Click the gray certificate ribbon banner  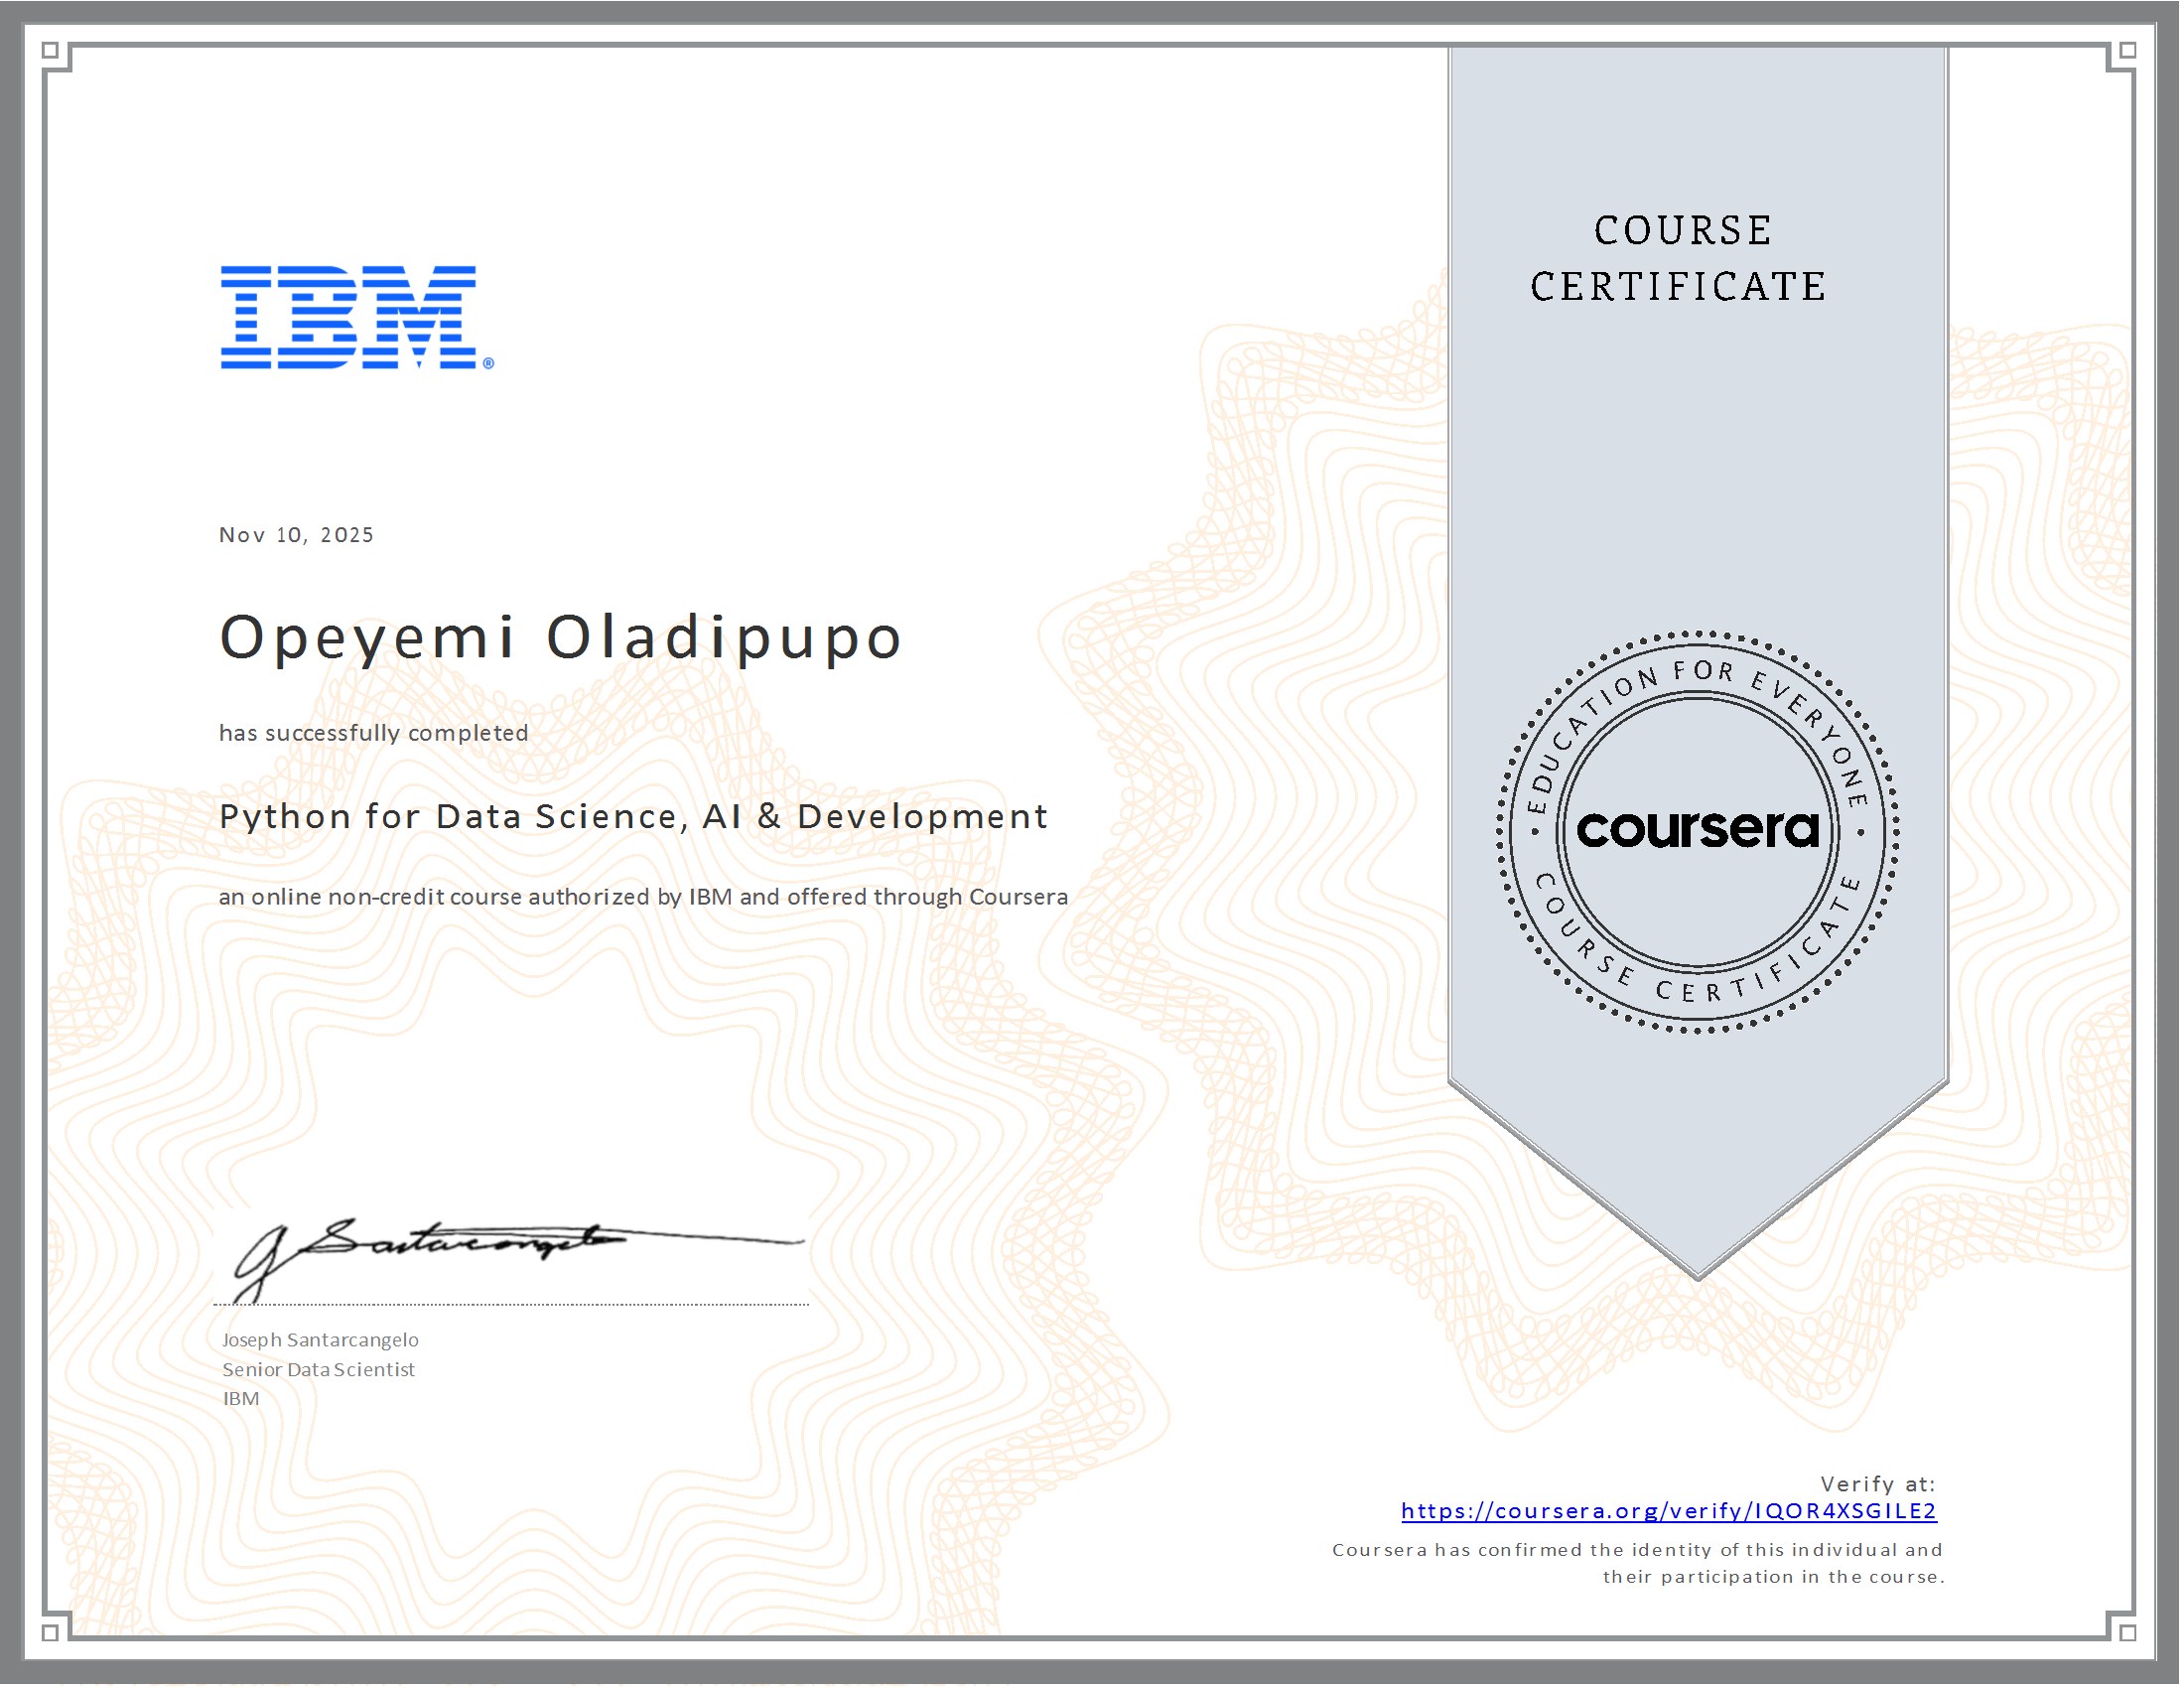[x=1700, y=450]
